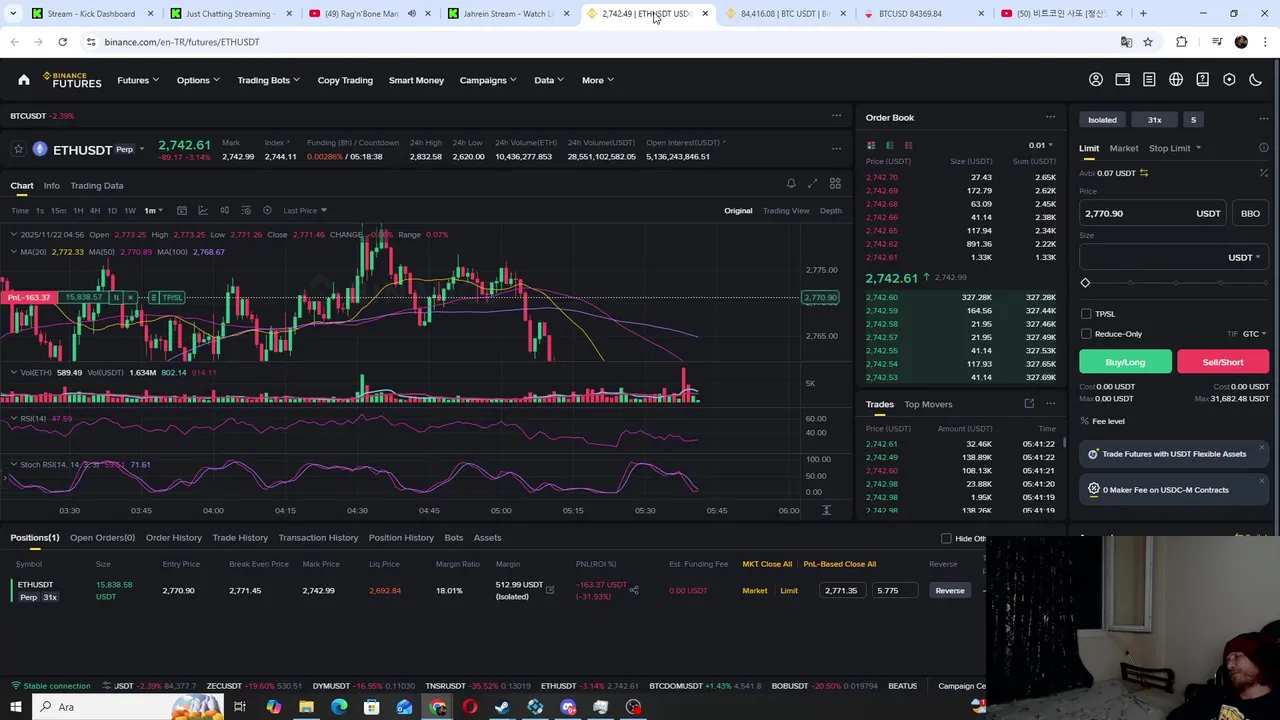1280x720 pixels.
Task: Switch chart to Original view
Action: 738,211
